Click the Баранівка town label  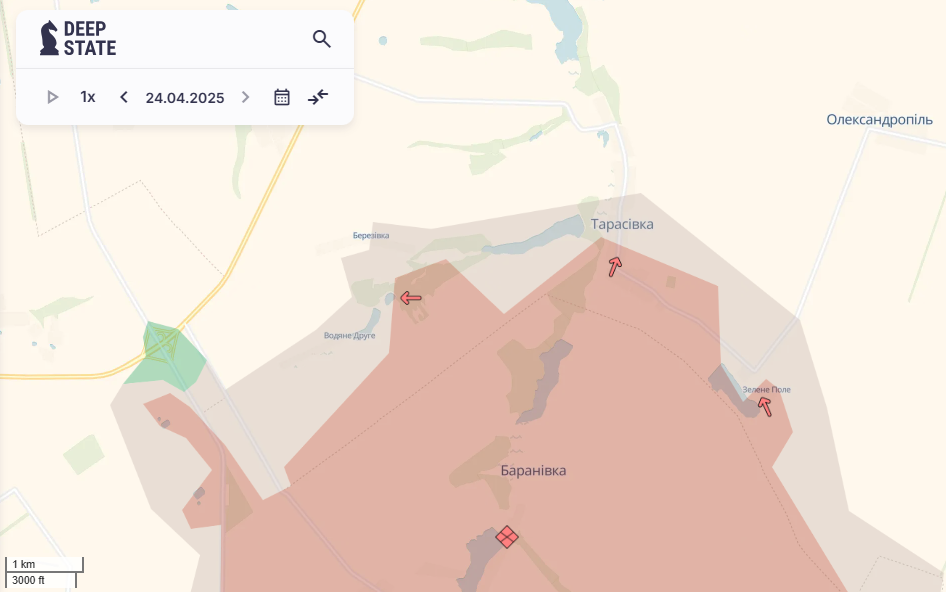[x=533, y=470]
